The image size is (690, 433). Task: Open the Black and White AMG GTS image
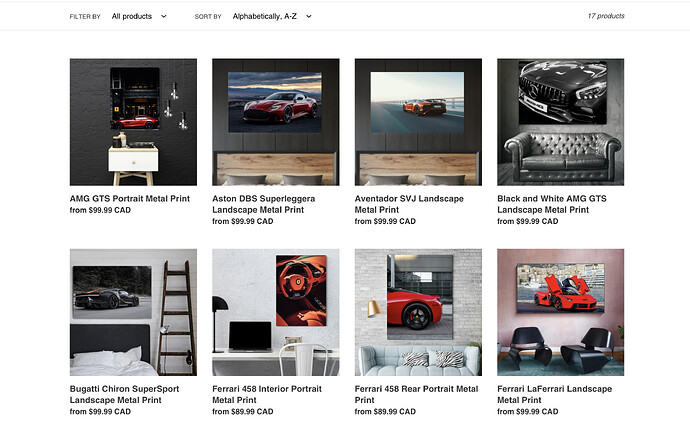pyautogui.click(x=561, y=122)
